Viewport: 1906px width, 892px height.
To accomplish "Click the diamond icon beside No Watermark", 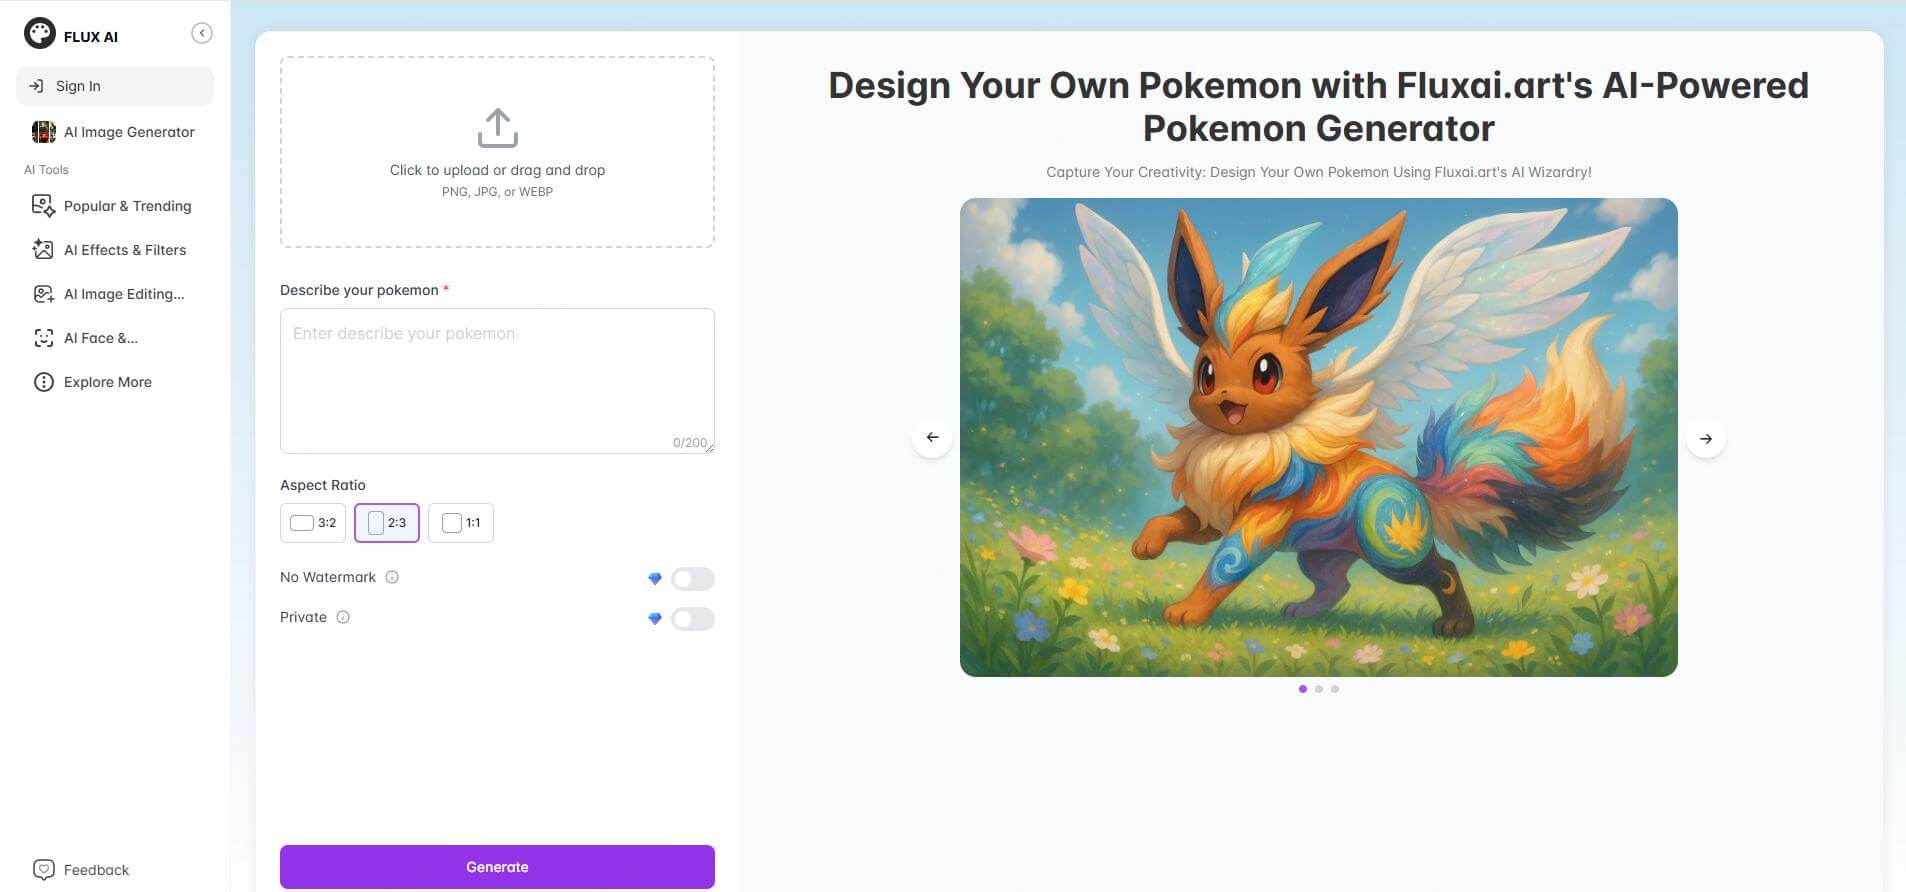I will coord(655,579).
